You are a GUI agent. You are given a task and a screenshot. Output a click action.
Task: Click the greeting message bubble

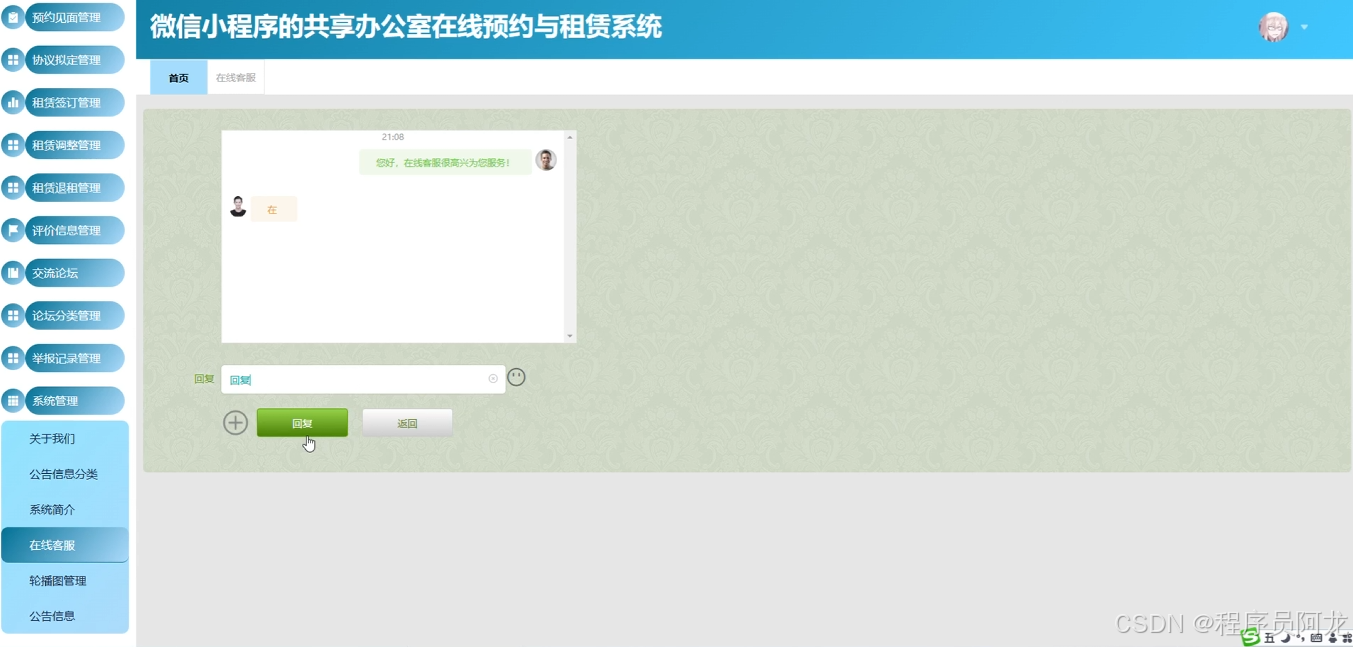443,162
